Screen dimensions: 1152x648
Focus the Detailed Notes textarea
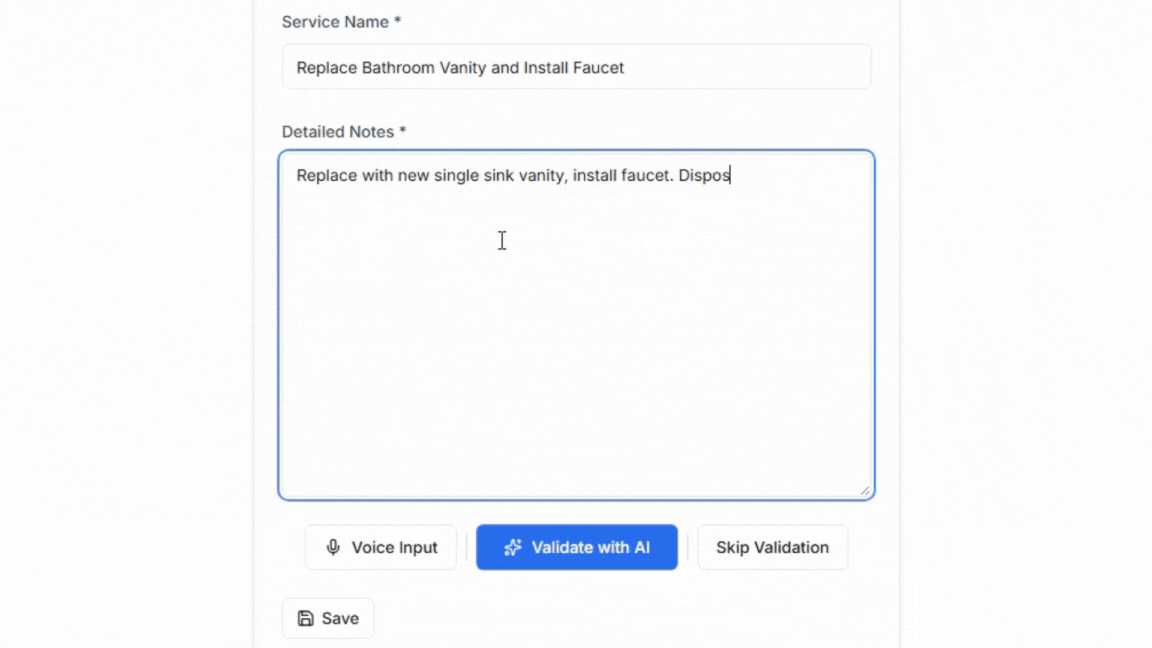pos(576,320)
